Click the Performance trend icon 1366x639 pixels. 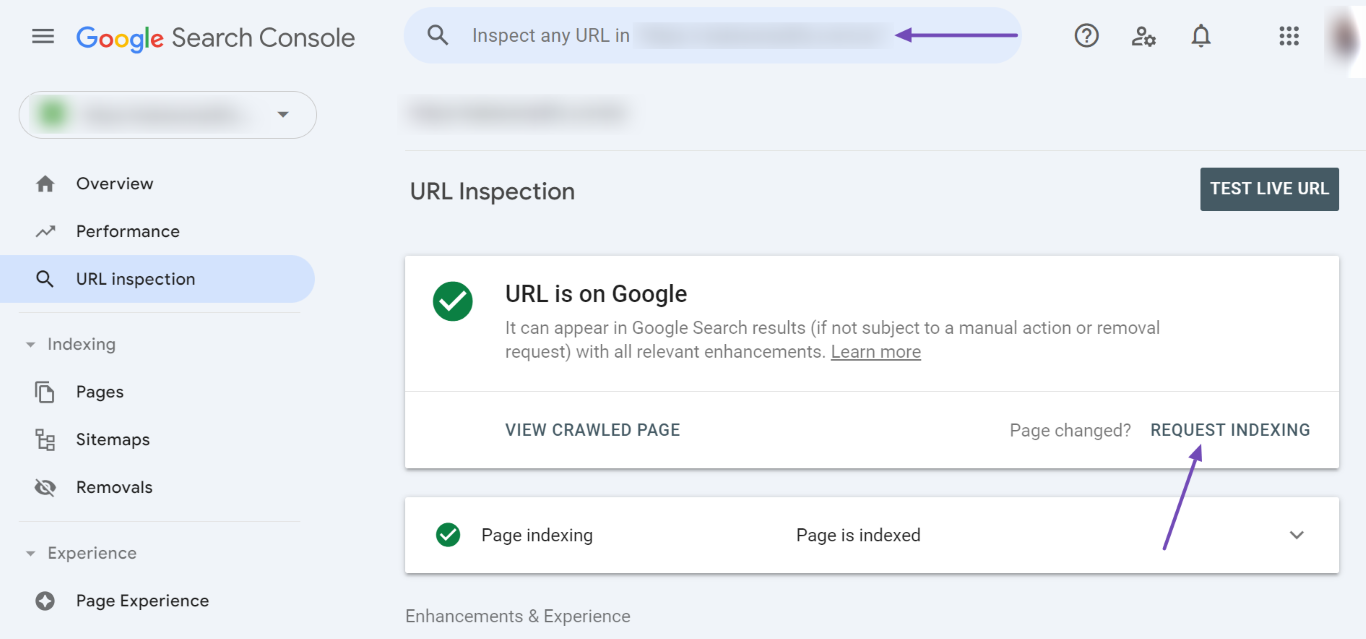[45, 231]
